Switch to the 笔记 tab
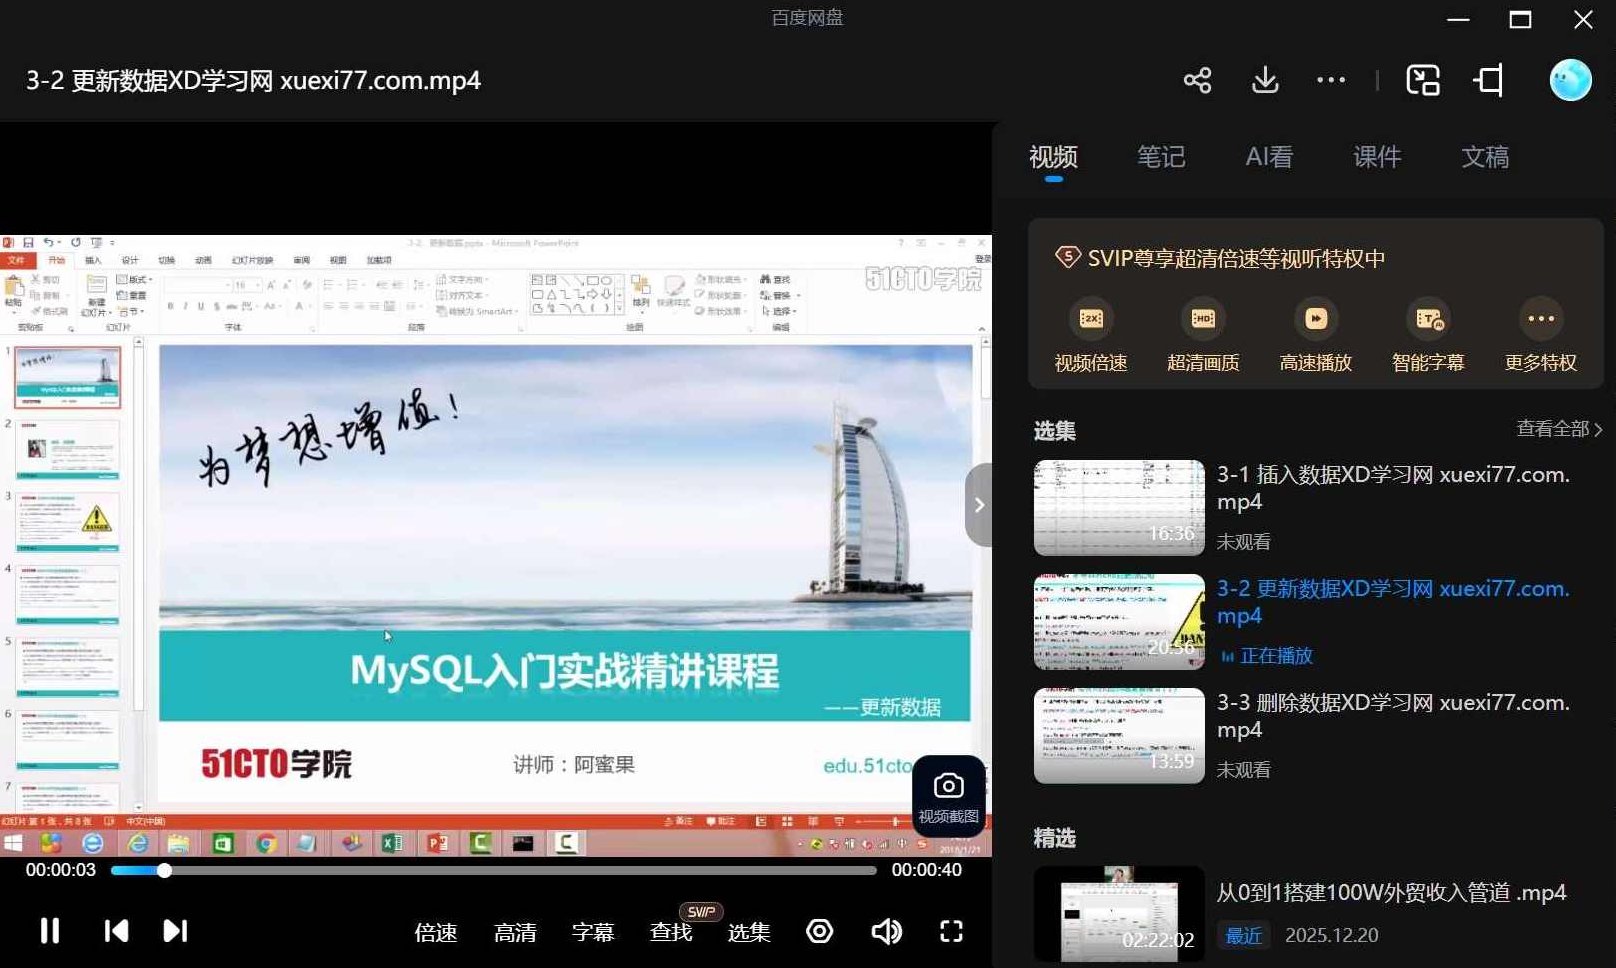The width and height of the screenshot is (1616, 968). click(x=1160, y=157)
